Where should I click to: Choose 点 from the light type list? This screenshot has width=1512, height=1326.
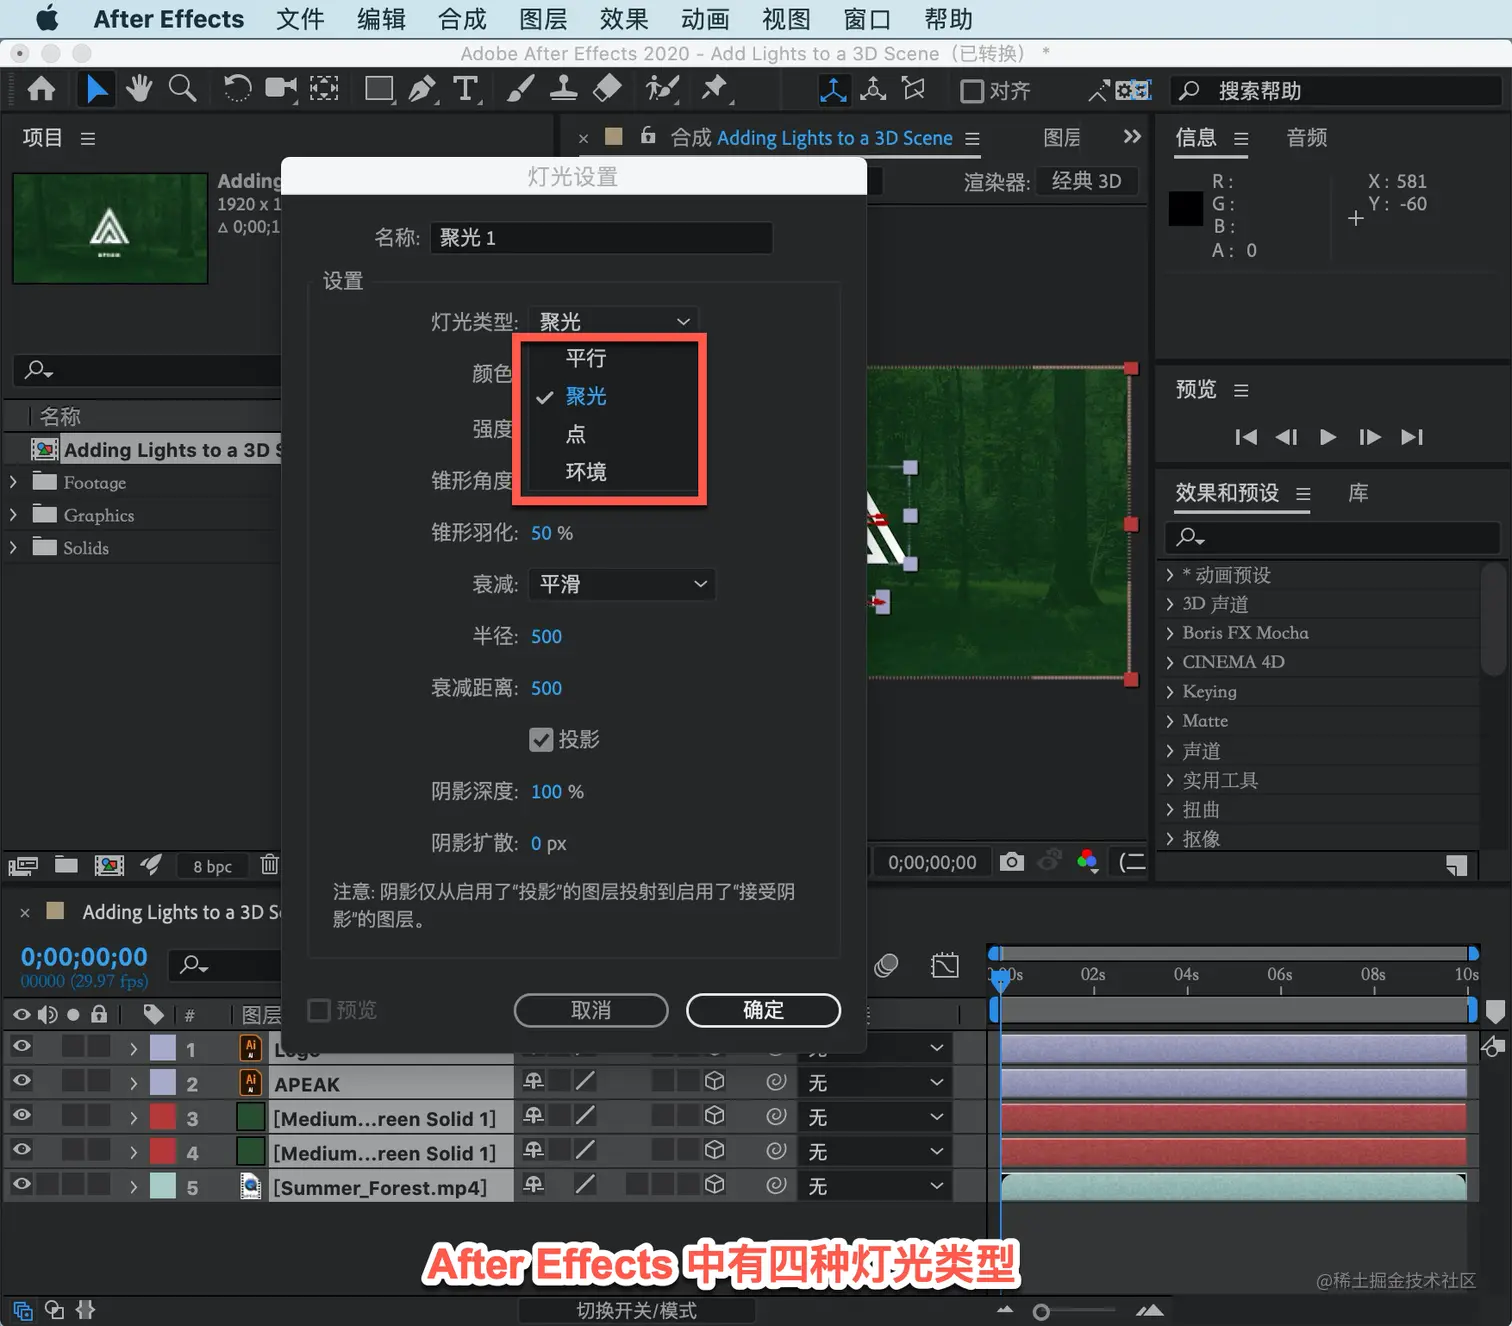point(576,434)
